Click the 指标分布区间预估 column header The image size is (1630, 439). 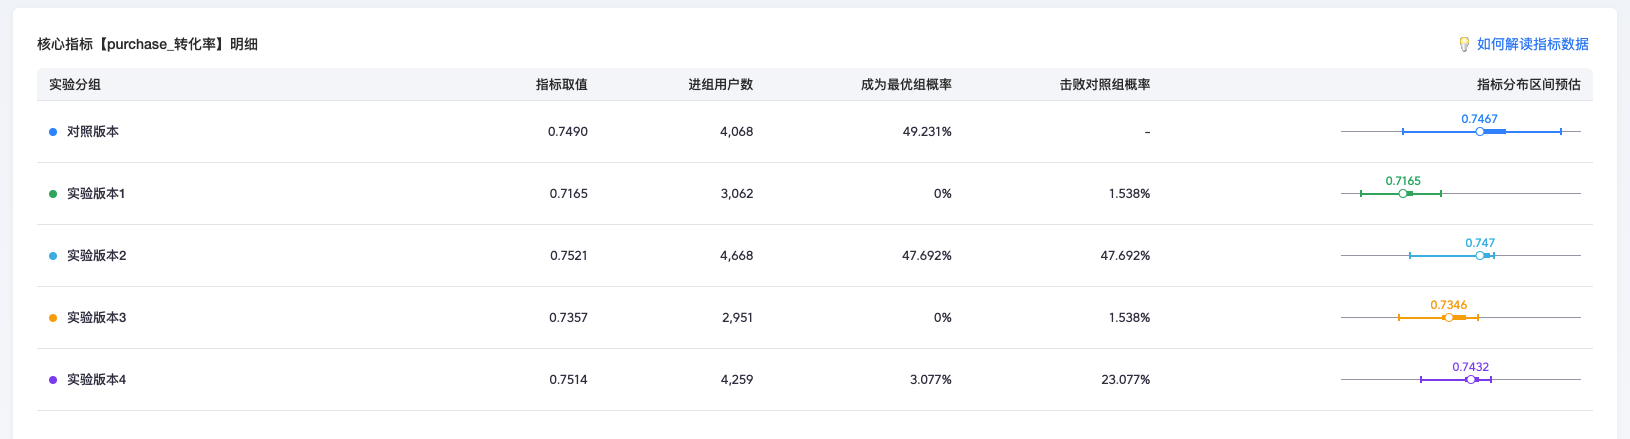pyautogui.click(x=1528, y=85)
